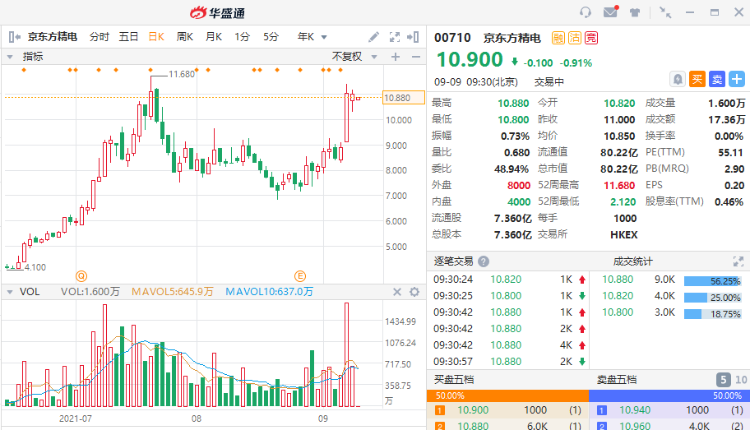
Task: Switch order book to 10 levels
Action: pos(741,380)
